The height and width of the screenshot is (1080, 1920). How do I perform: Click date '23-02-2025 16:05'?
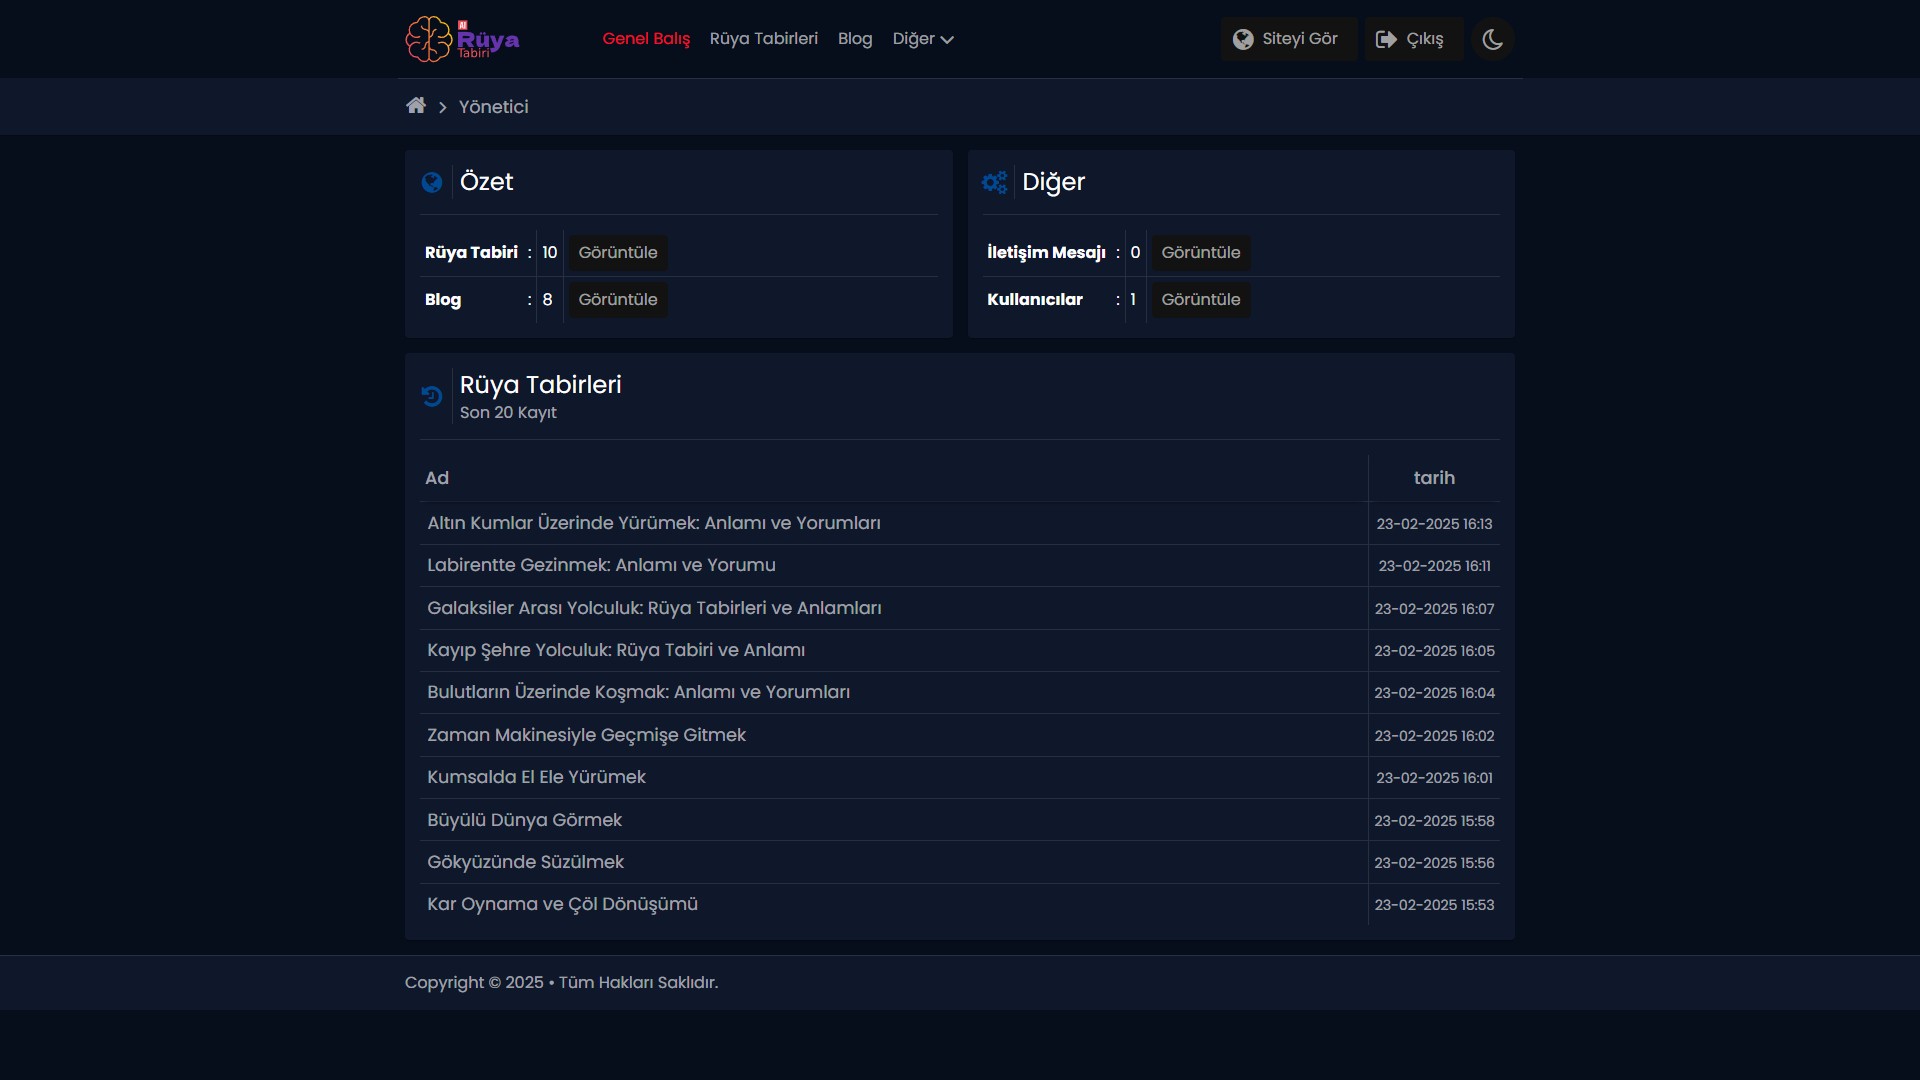1434,651
